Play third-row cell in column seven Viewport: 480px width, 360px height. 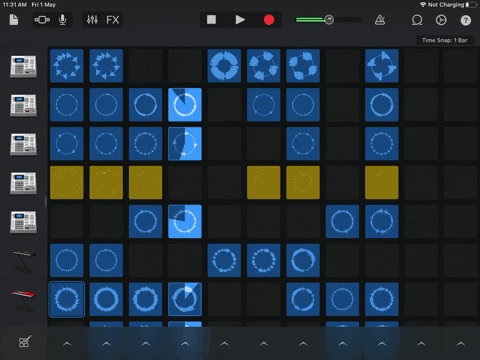pyautogui.click(x=303, y=144)
